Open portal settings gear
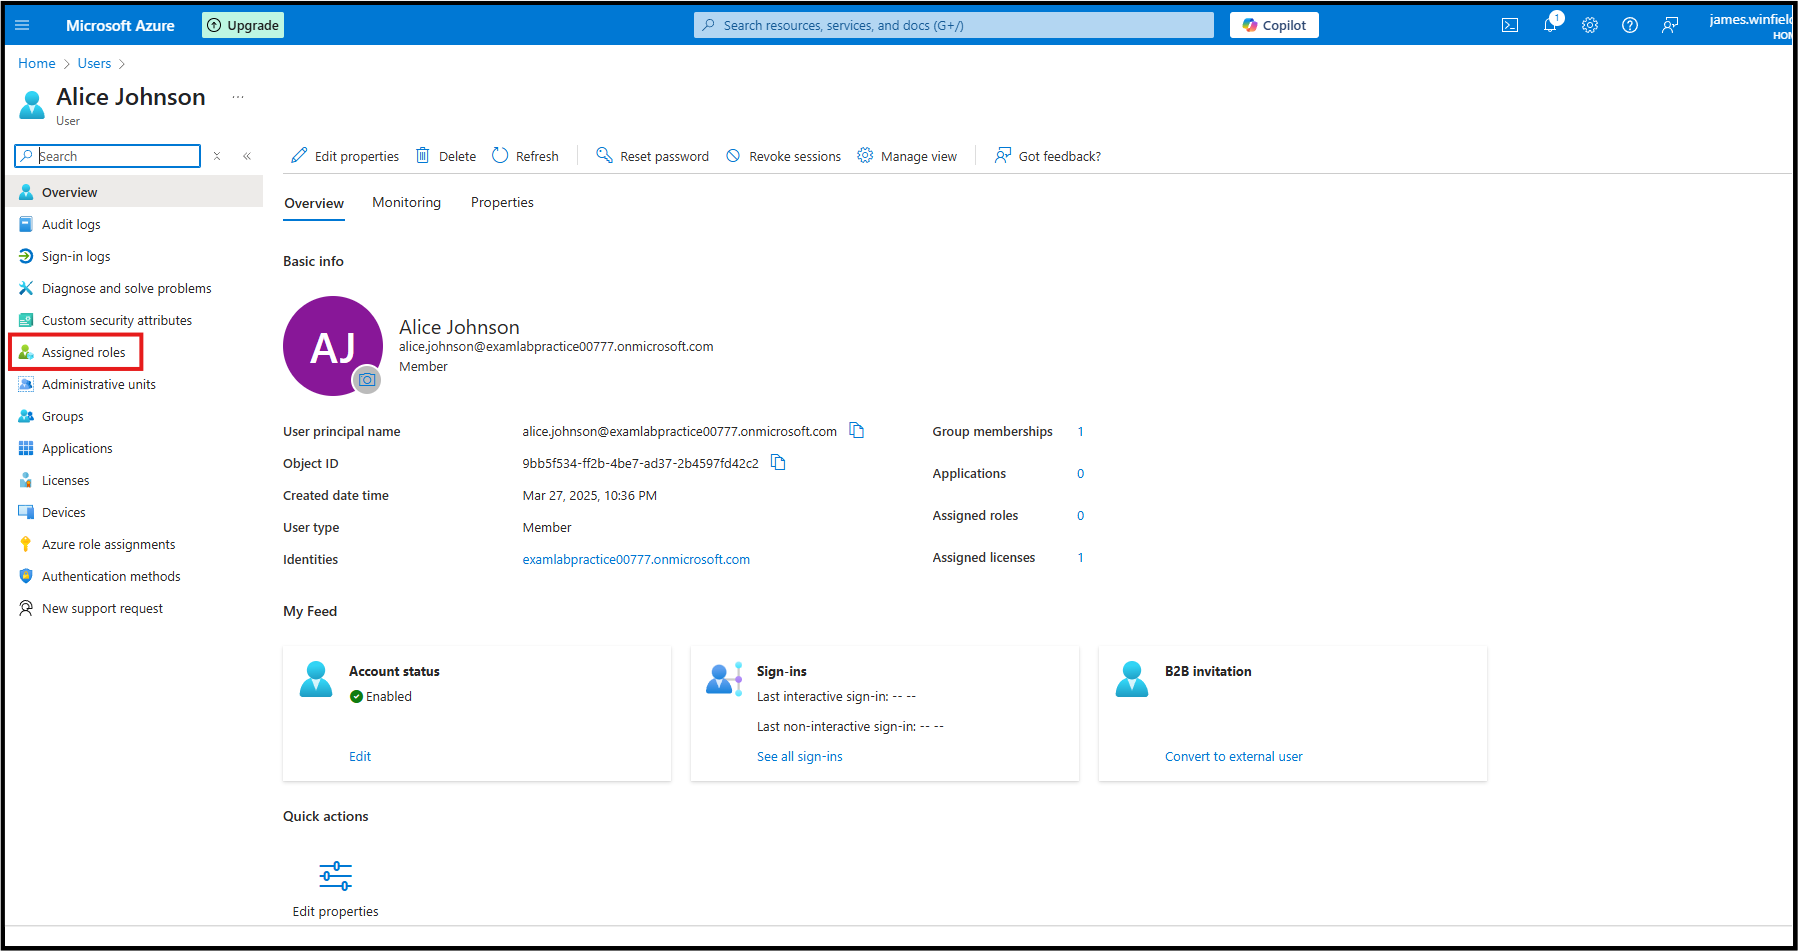This screenshot has height=951, width=1798. 1590,25
